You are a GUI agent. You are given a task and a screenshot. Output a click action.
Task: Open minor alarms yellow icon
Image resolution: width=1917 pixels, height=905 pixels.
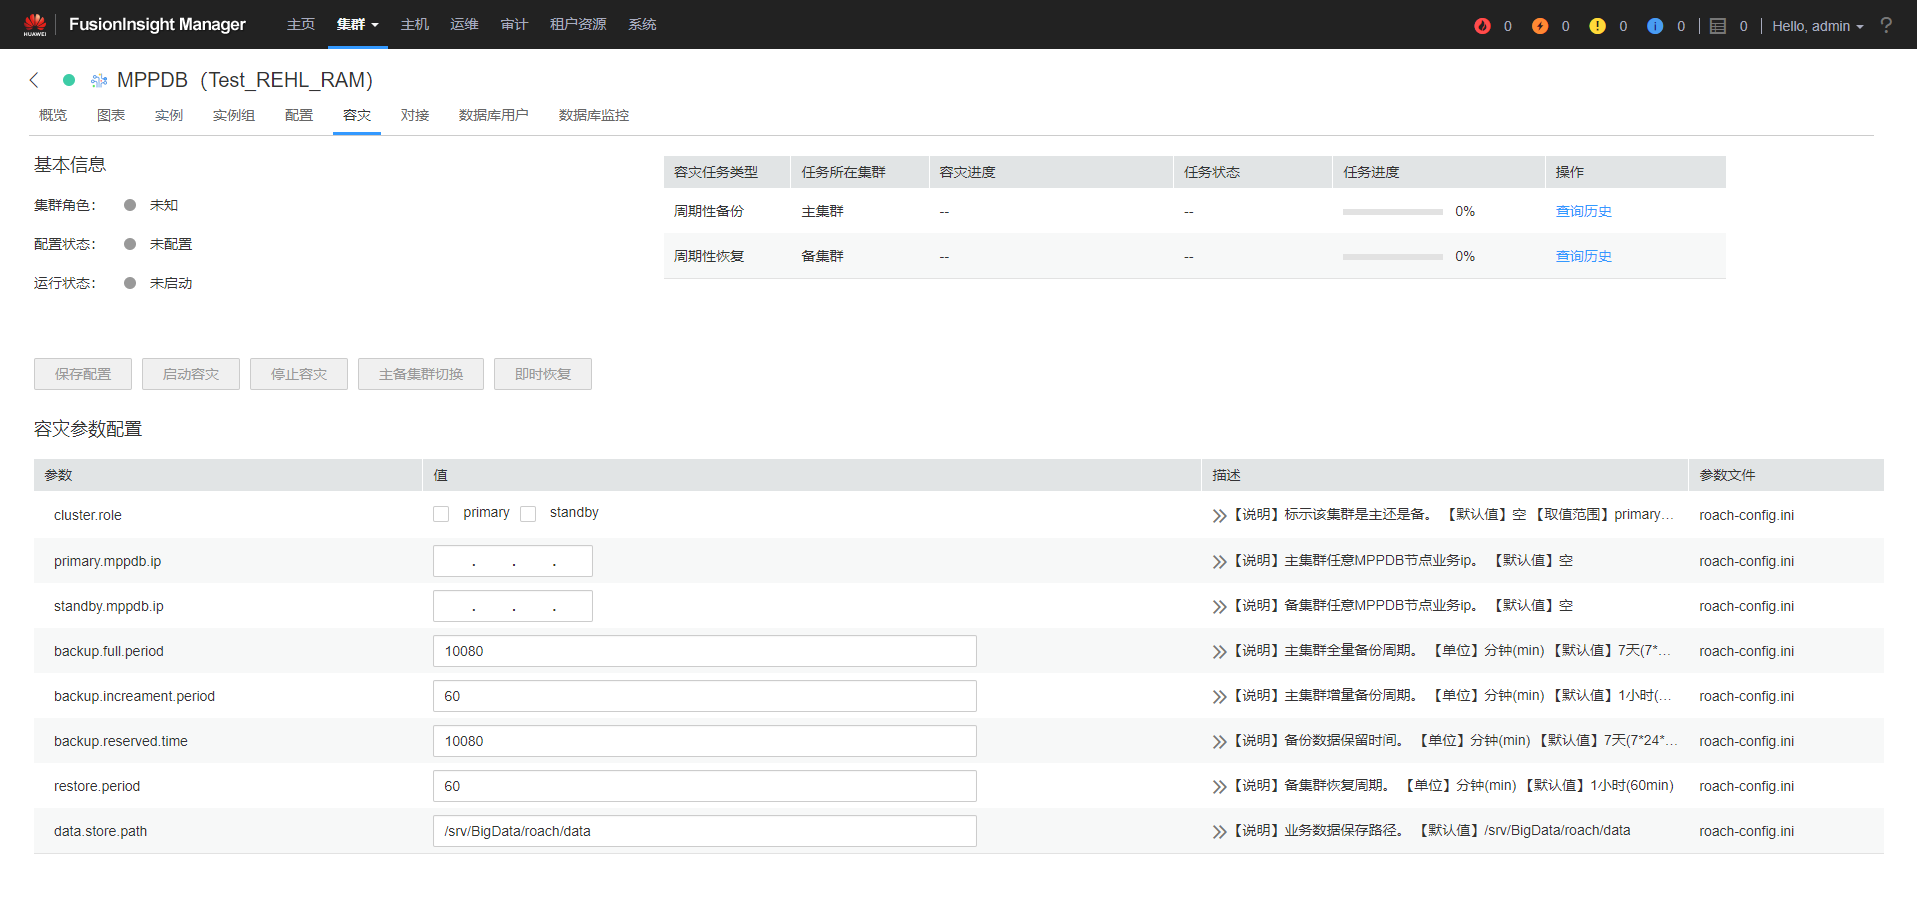(1598, 26)
